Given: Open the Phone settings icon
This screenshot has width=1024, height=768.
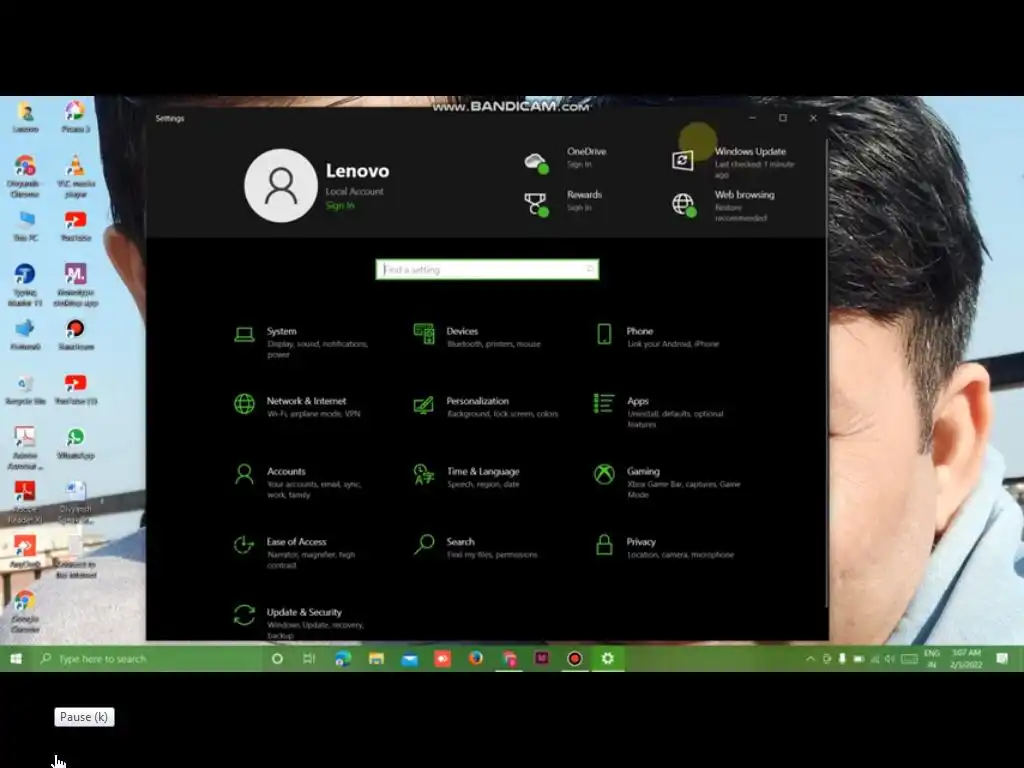Looking at the screenshot, I should click(x=604, y=334).
